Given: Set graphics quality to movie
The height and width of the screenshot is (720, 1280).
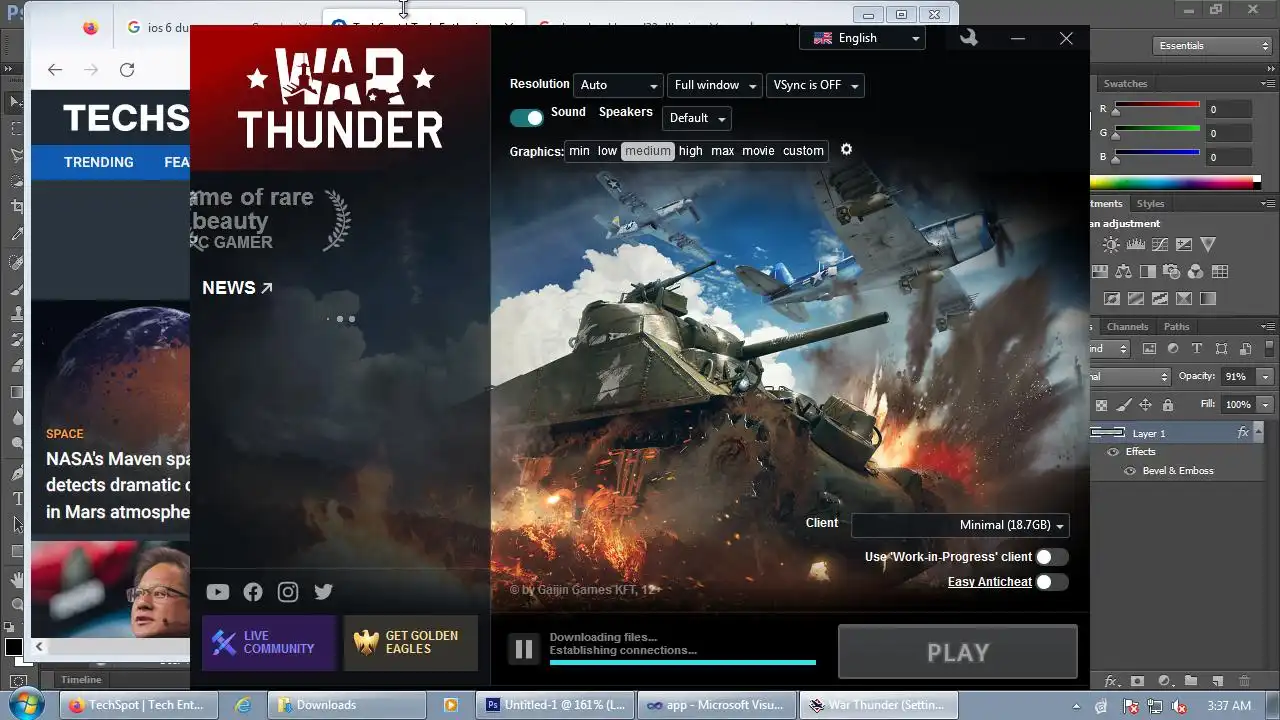Looking at the screenshot, I should [758, 151].
